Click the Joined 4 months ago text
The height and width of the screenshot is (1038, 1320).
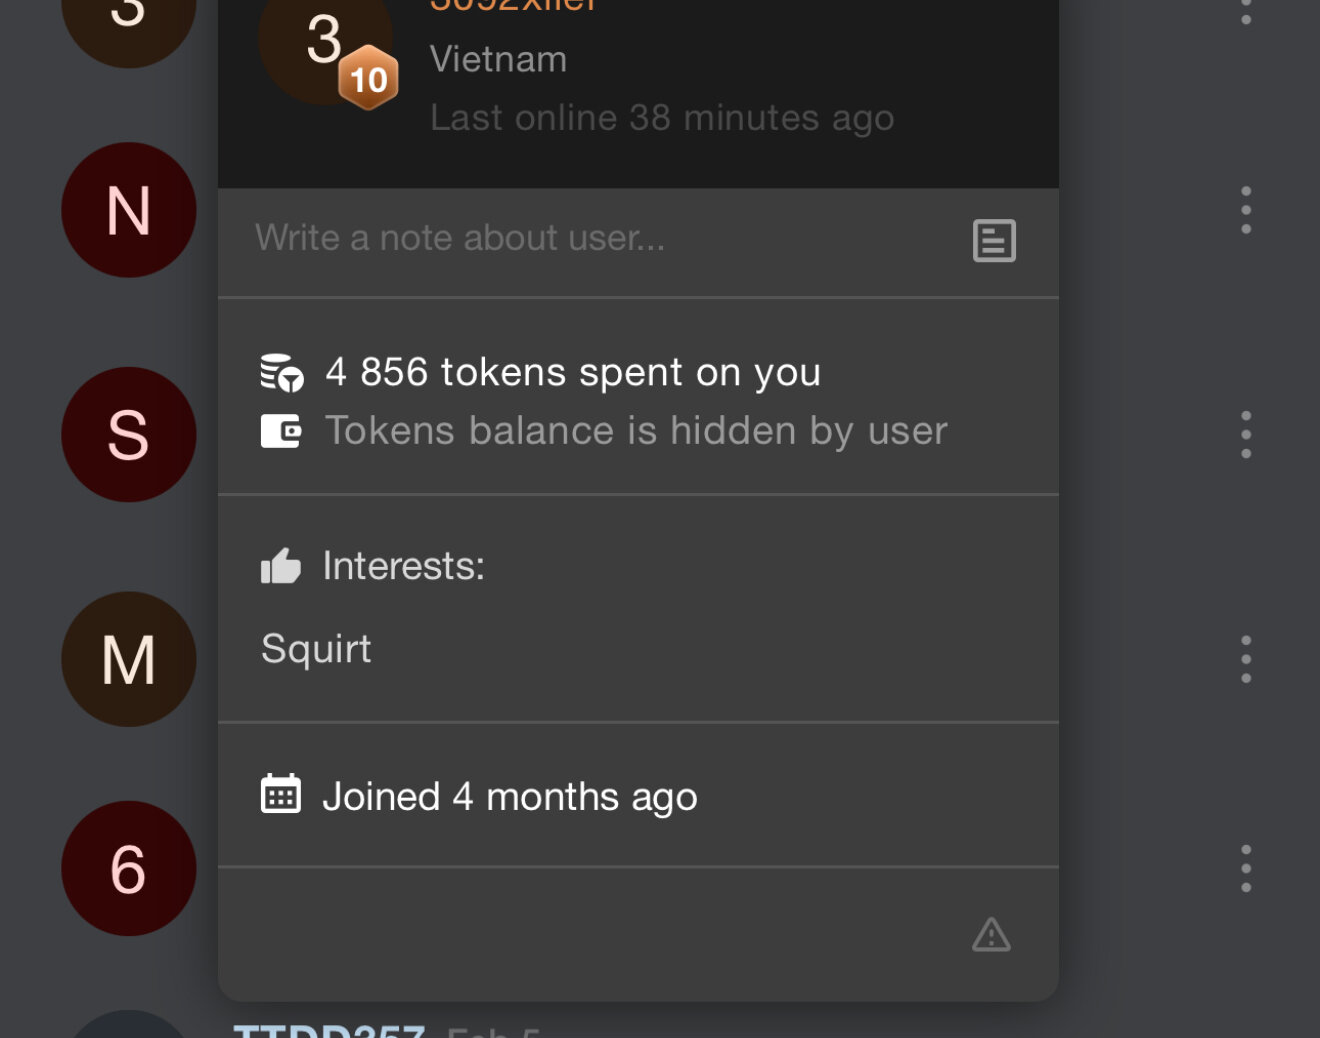coord(509,797)
